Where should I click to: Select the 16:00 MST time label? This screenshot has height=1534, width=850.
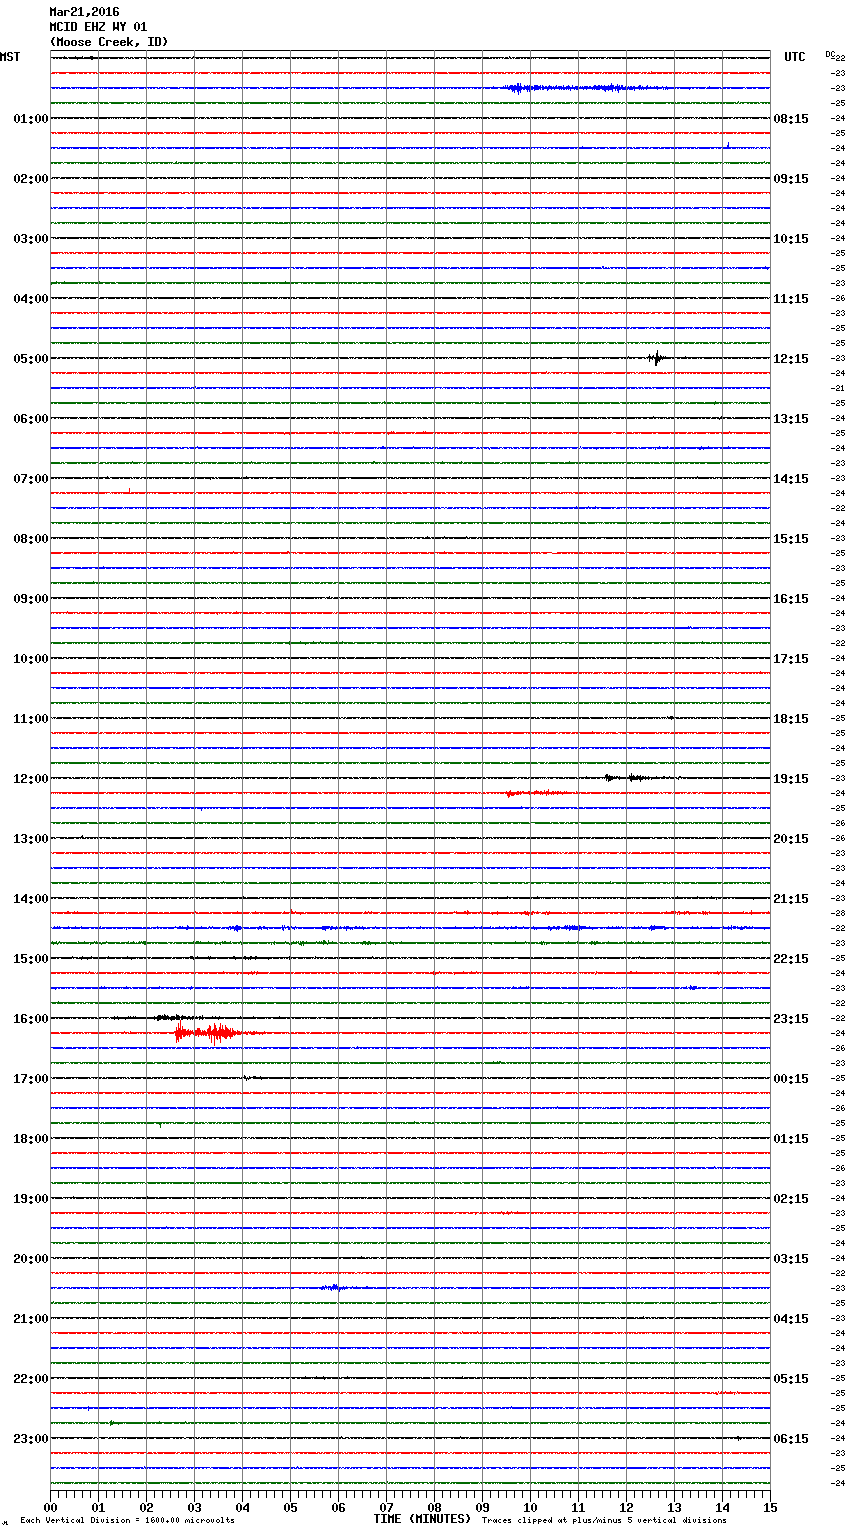click(30, 1018)
